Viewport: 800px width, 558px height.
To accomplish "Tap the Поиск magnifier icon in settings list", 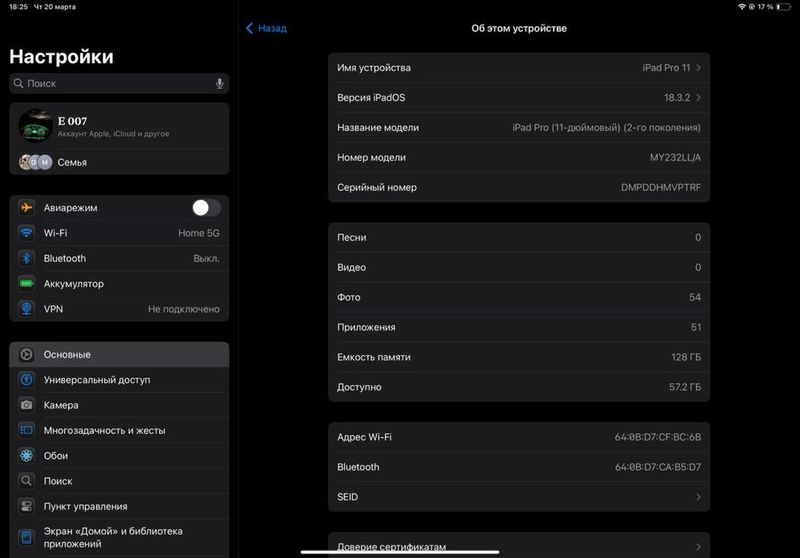I will [27, 481].
